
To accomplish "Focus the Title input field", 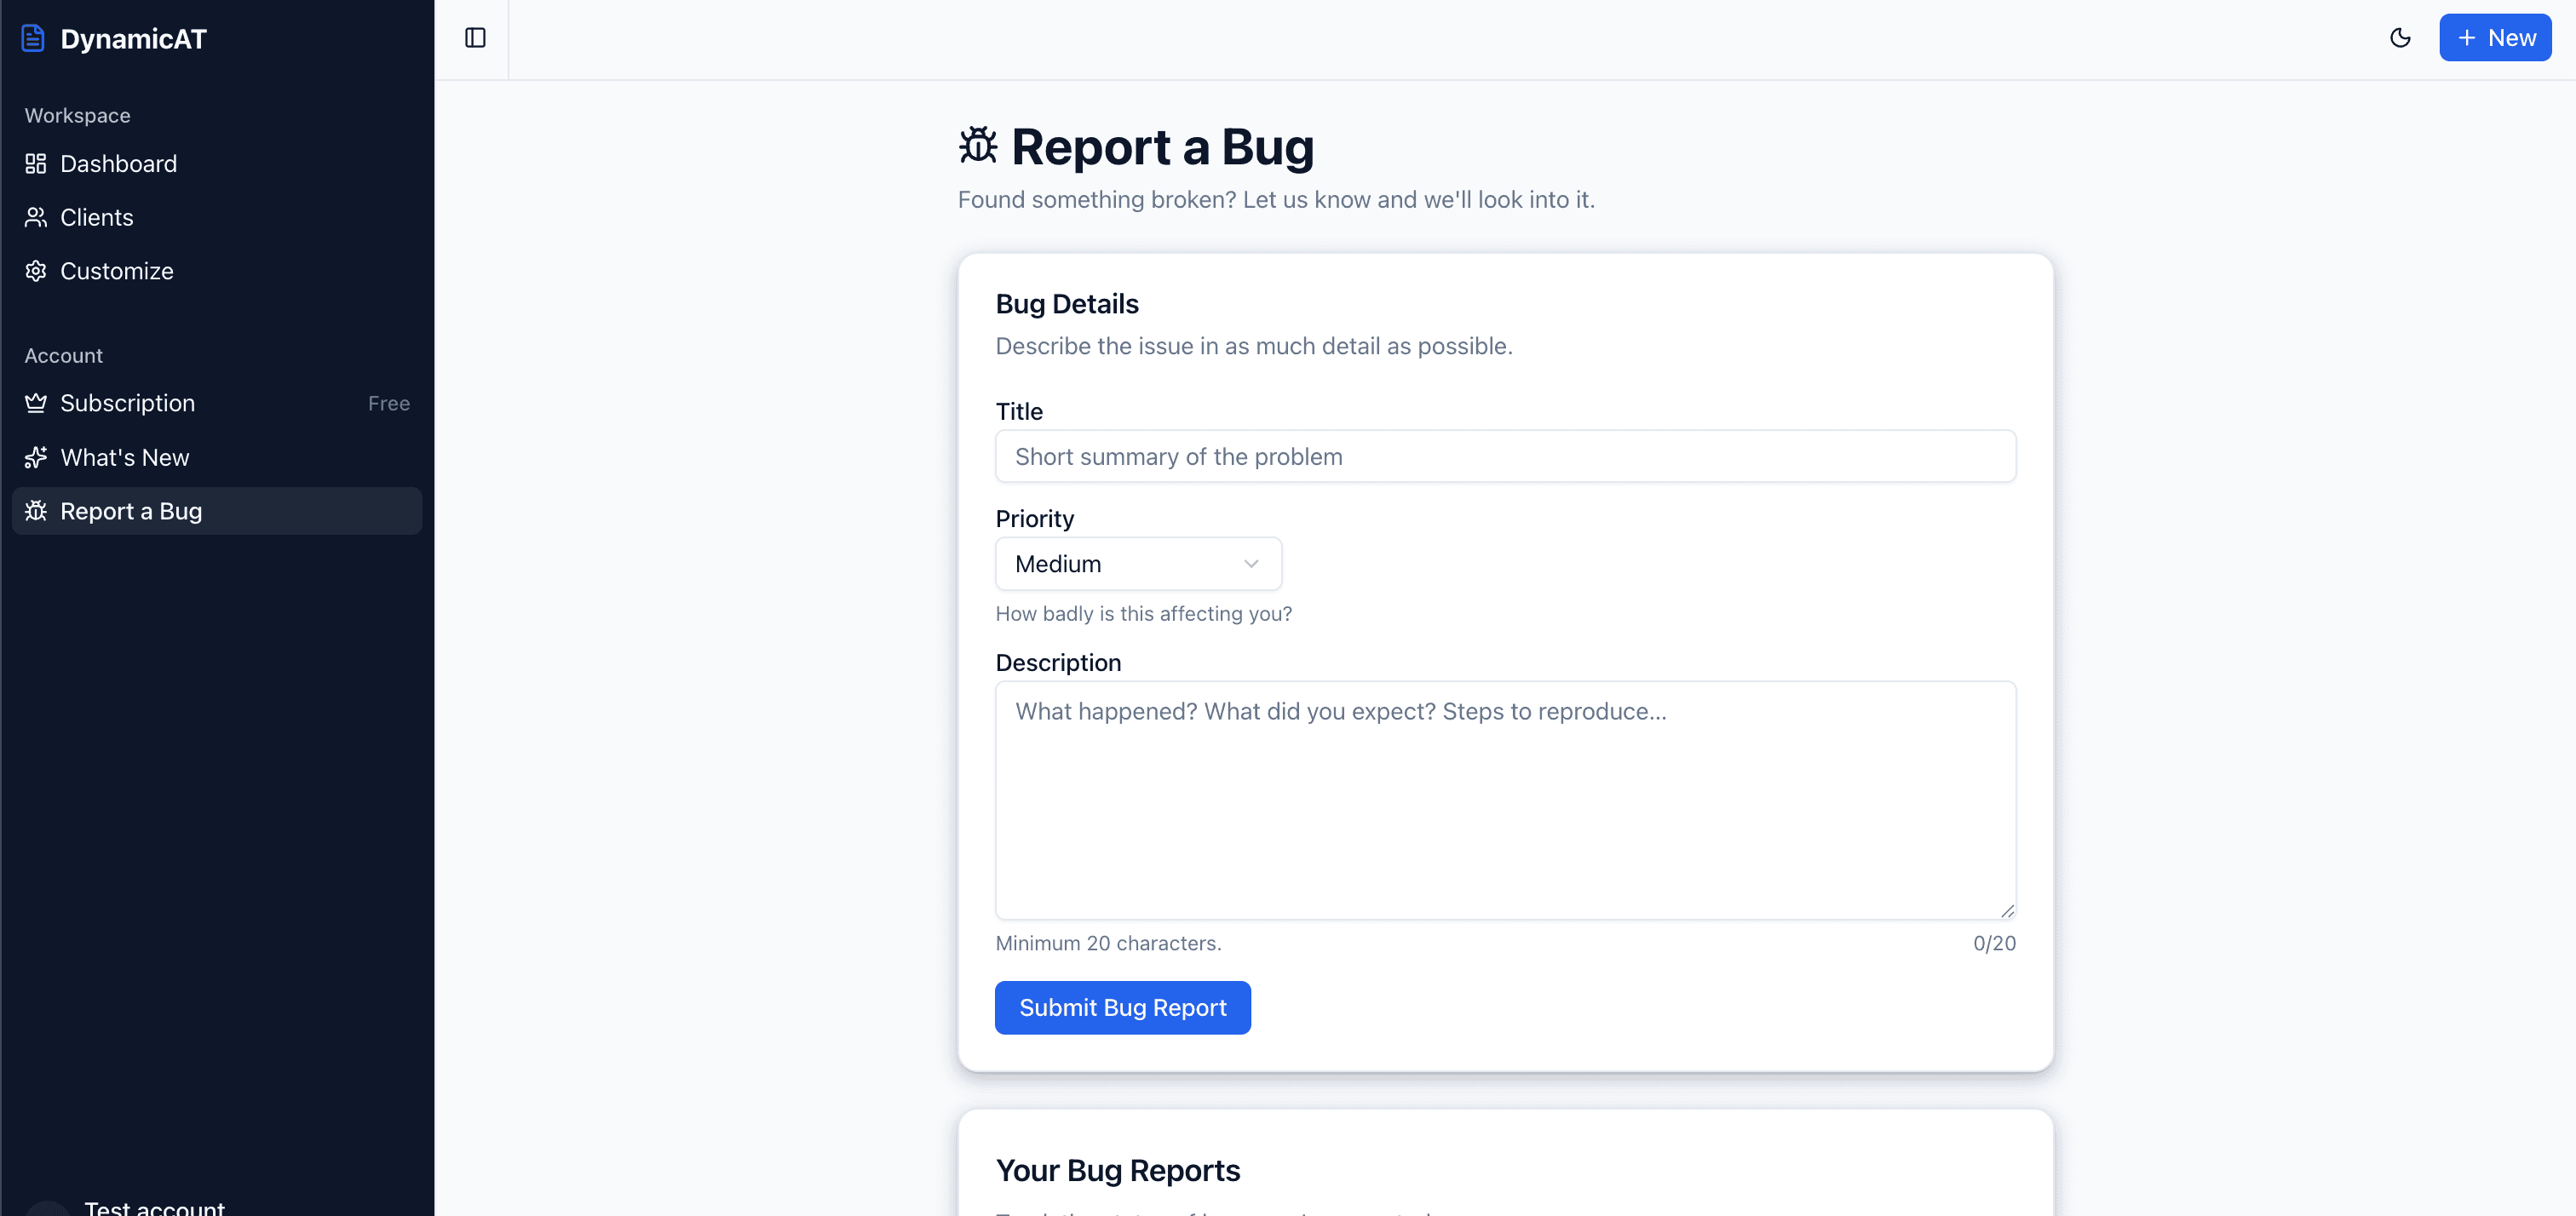I will (1505, 456).
